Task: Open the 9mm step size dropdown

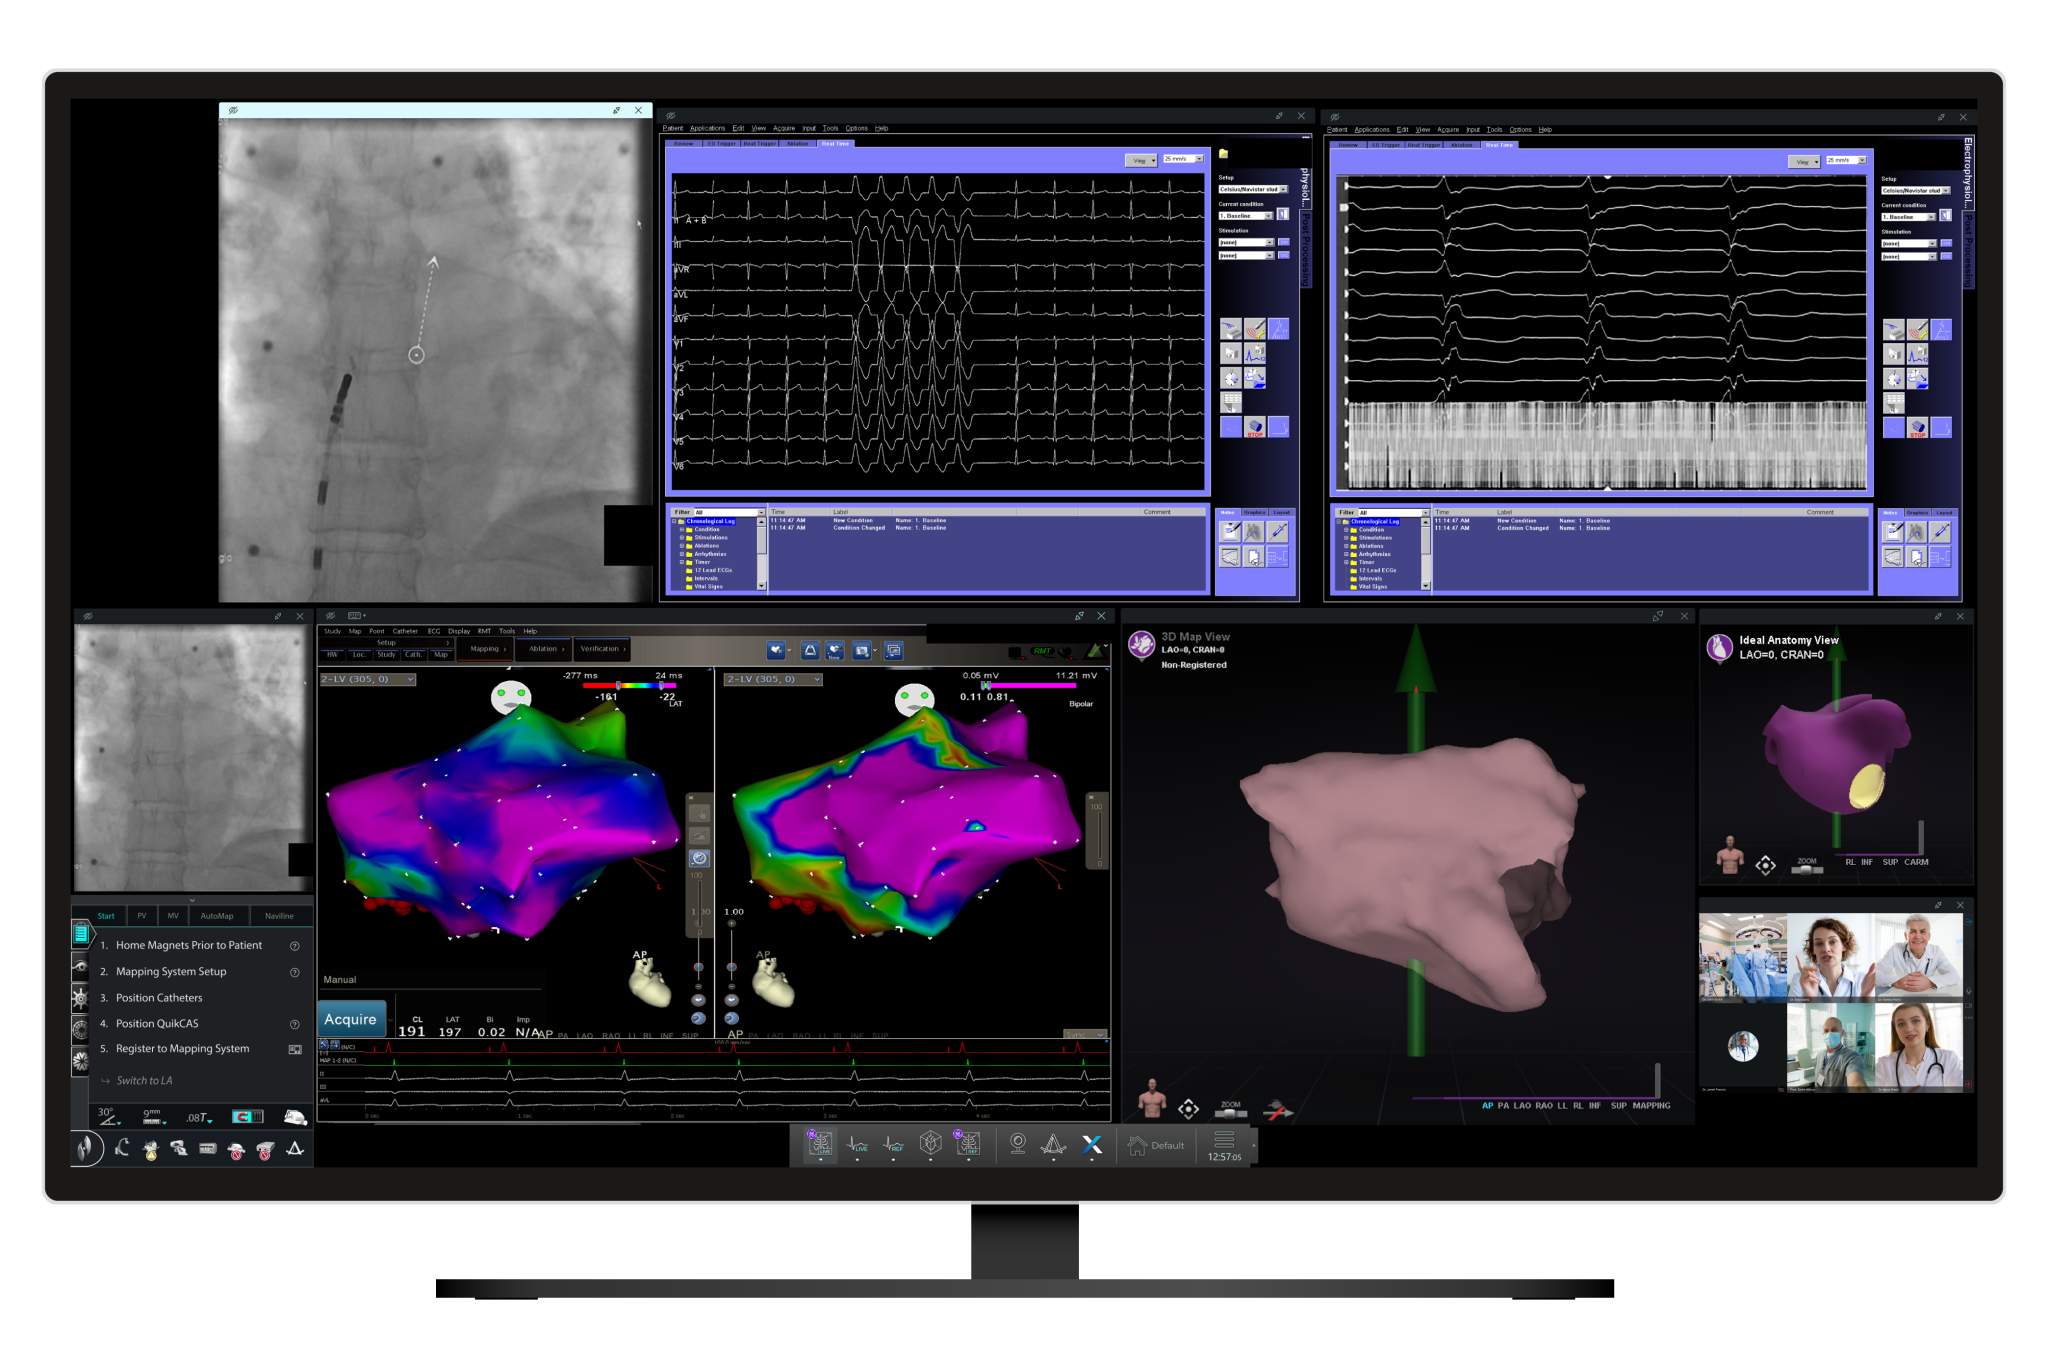Action: [x=153, y=1116]
